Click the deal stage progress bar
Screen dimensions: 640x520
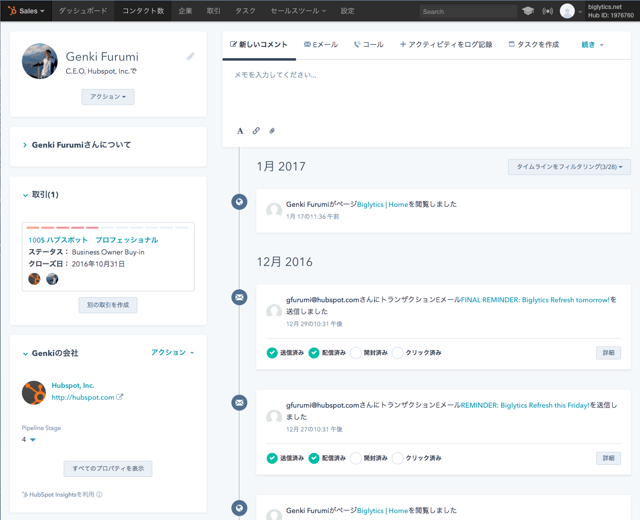108,228
